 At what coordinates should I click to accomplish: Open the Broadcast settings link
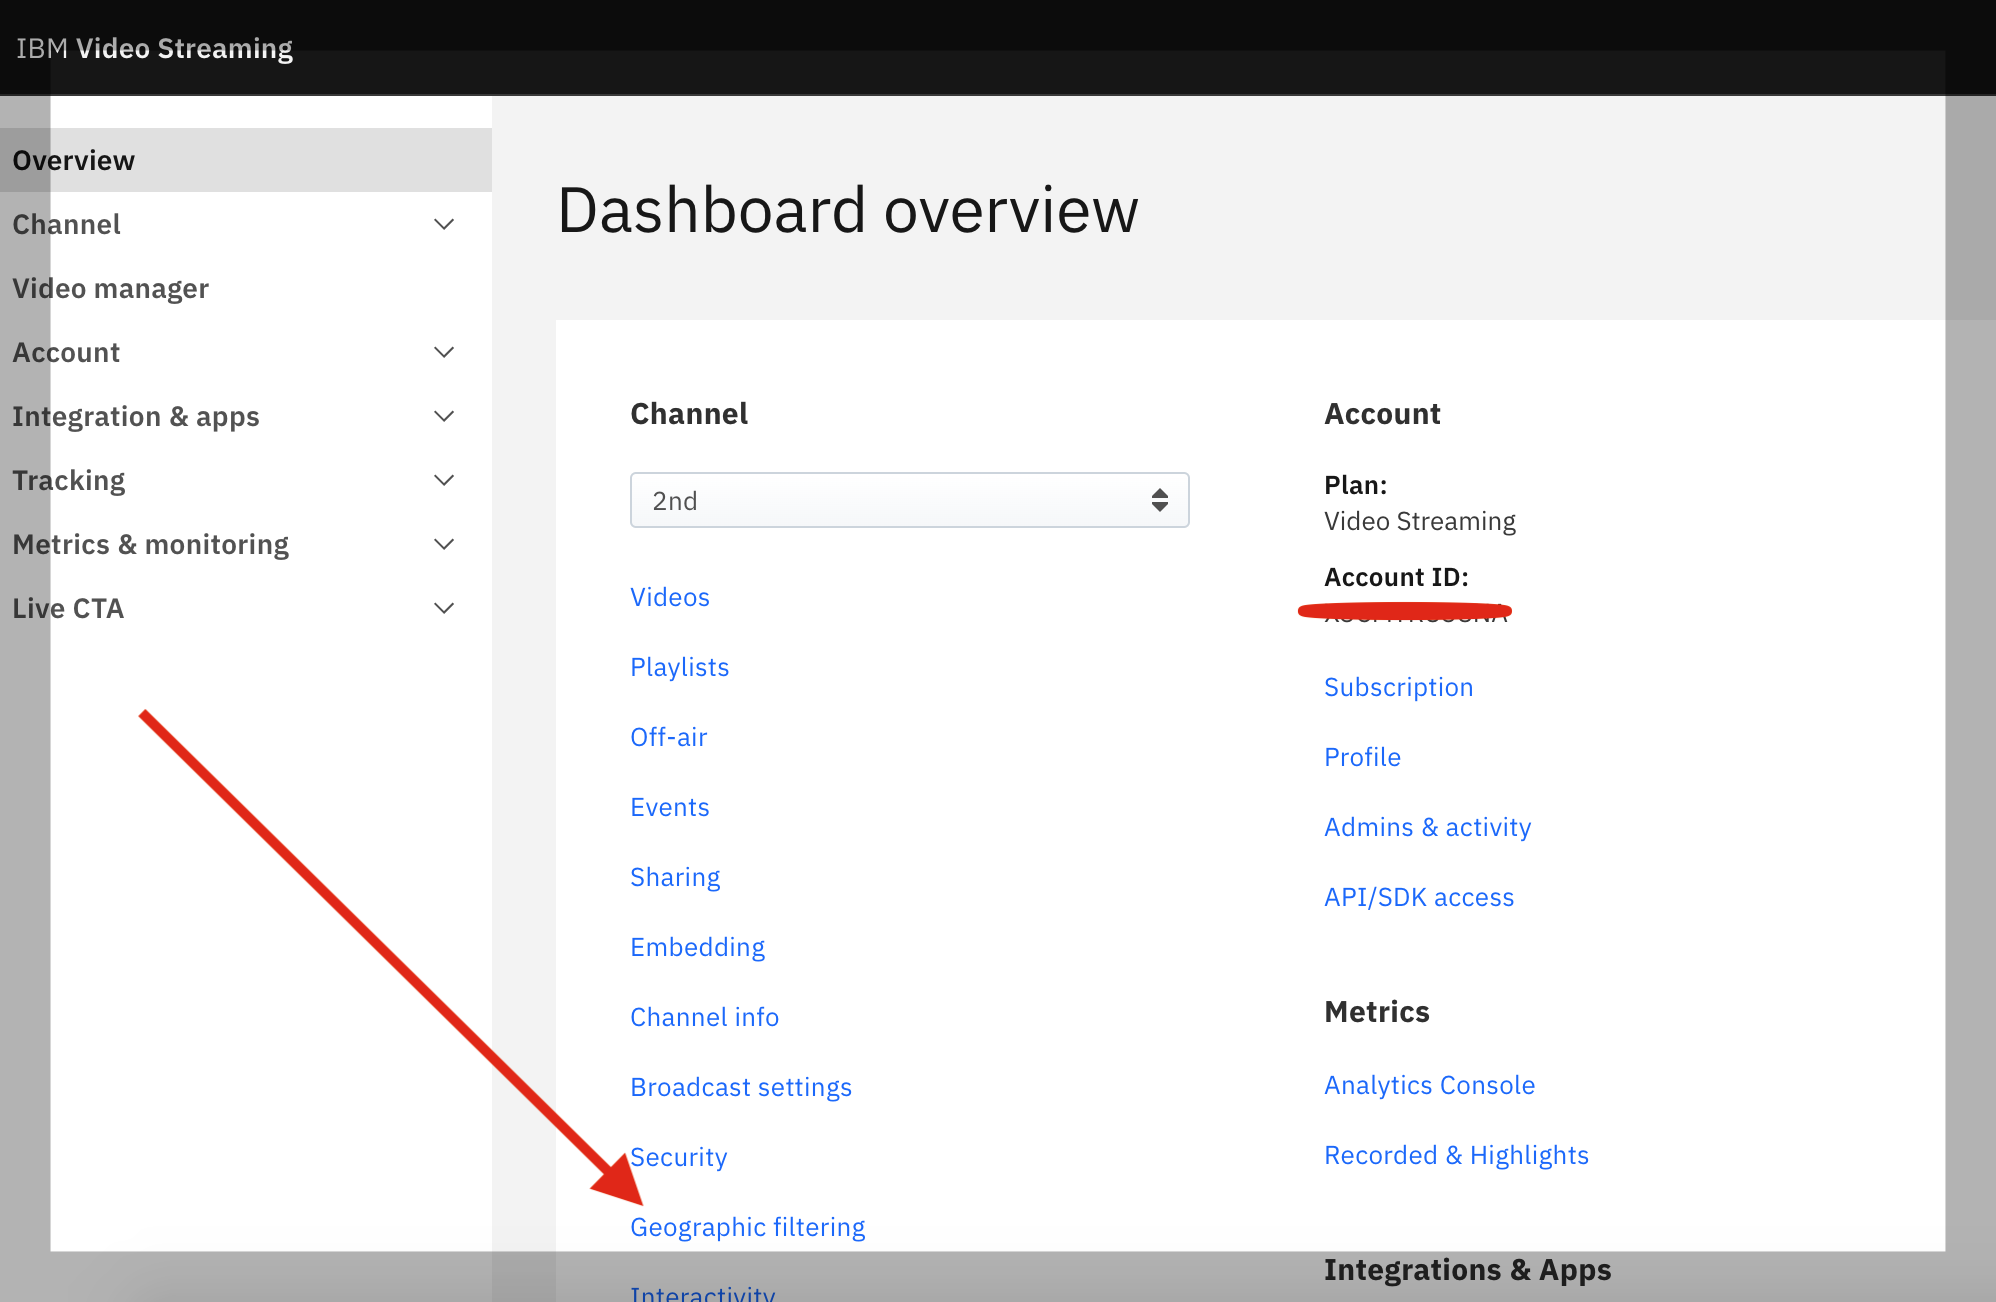(x=741, y=1087)
